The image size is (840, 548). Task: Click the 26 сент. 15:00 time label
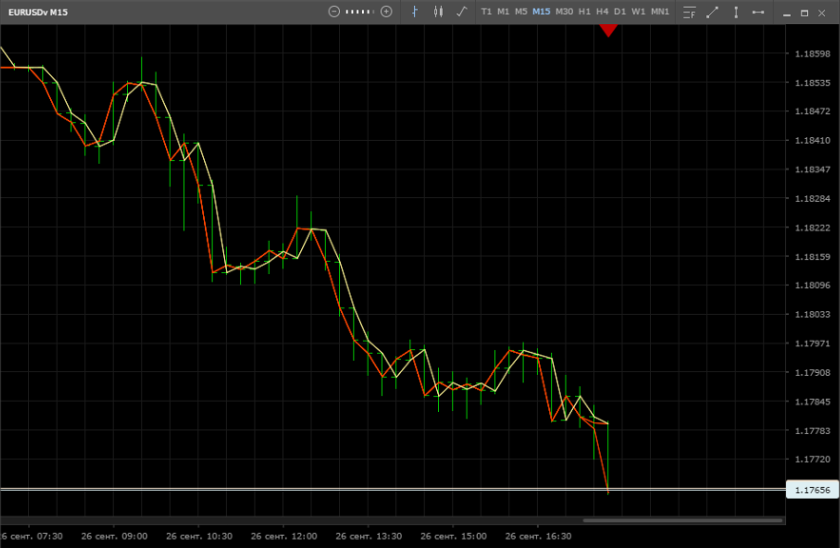454,536
